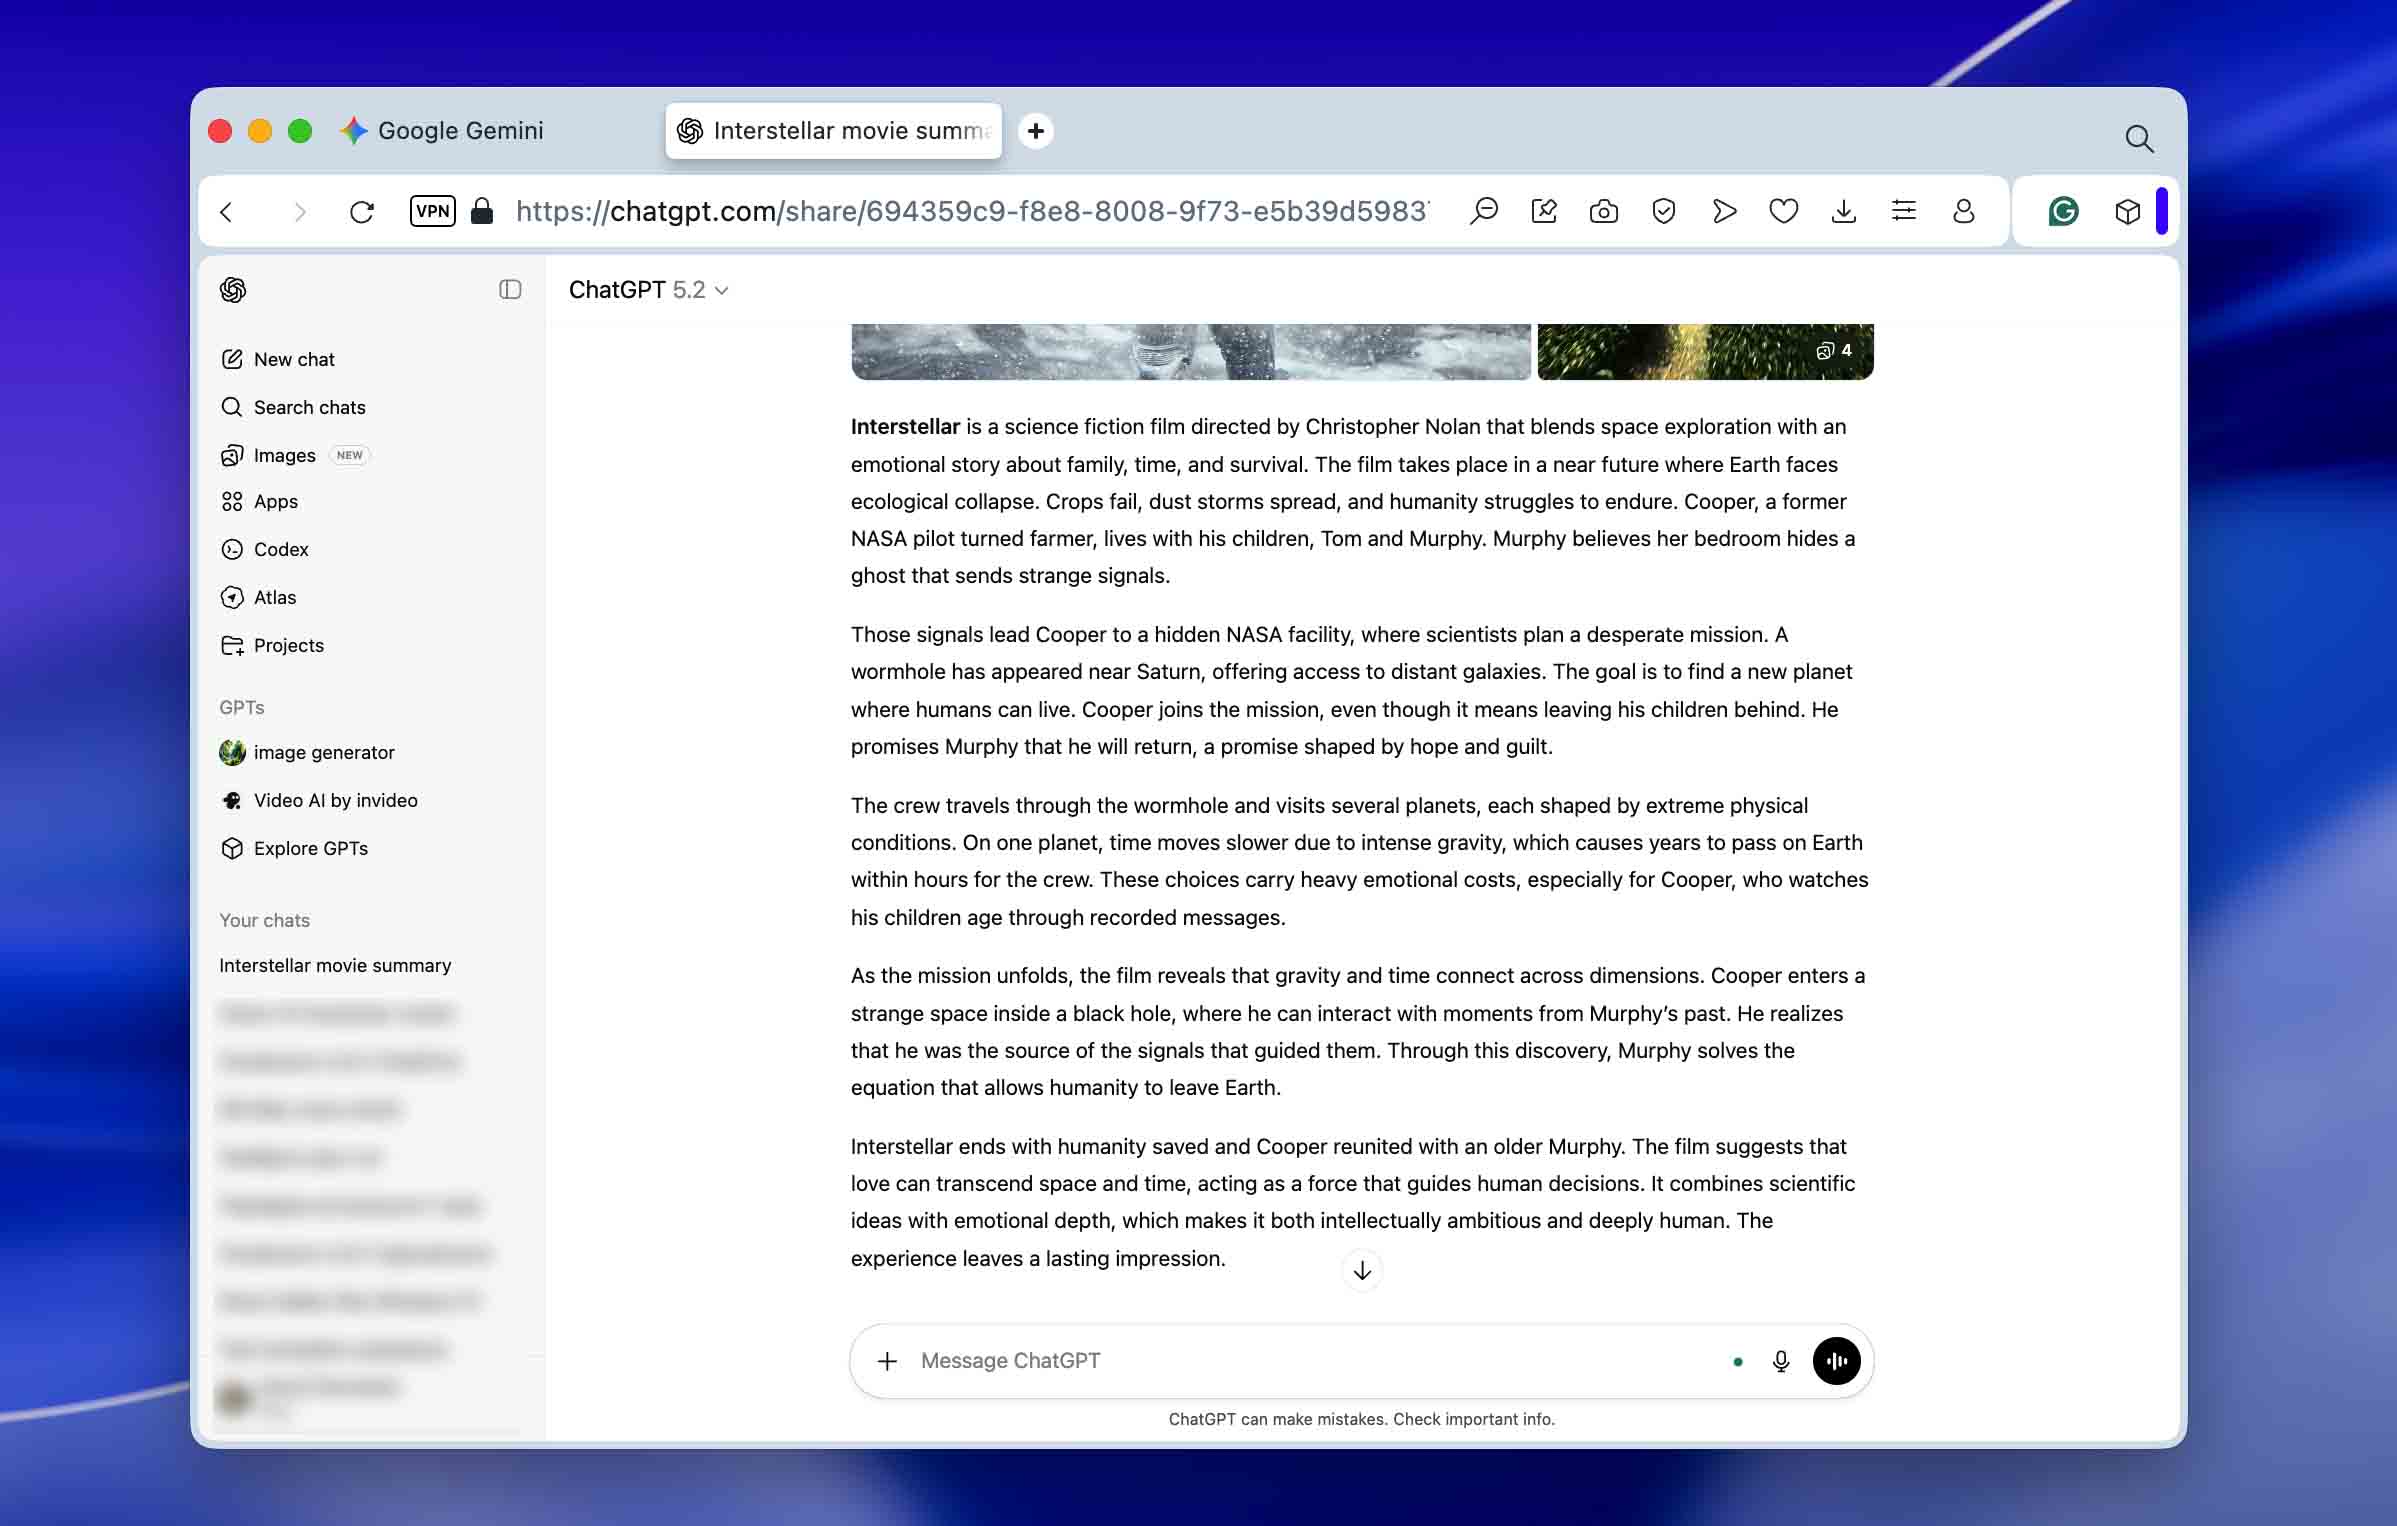This screenshot has height=1526, width=2397.
Task: Toggle the ChatGPT sidebar panel icon
Action: [x=510, y=290]
